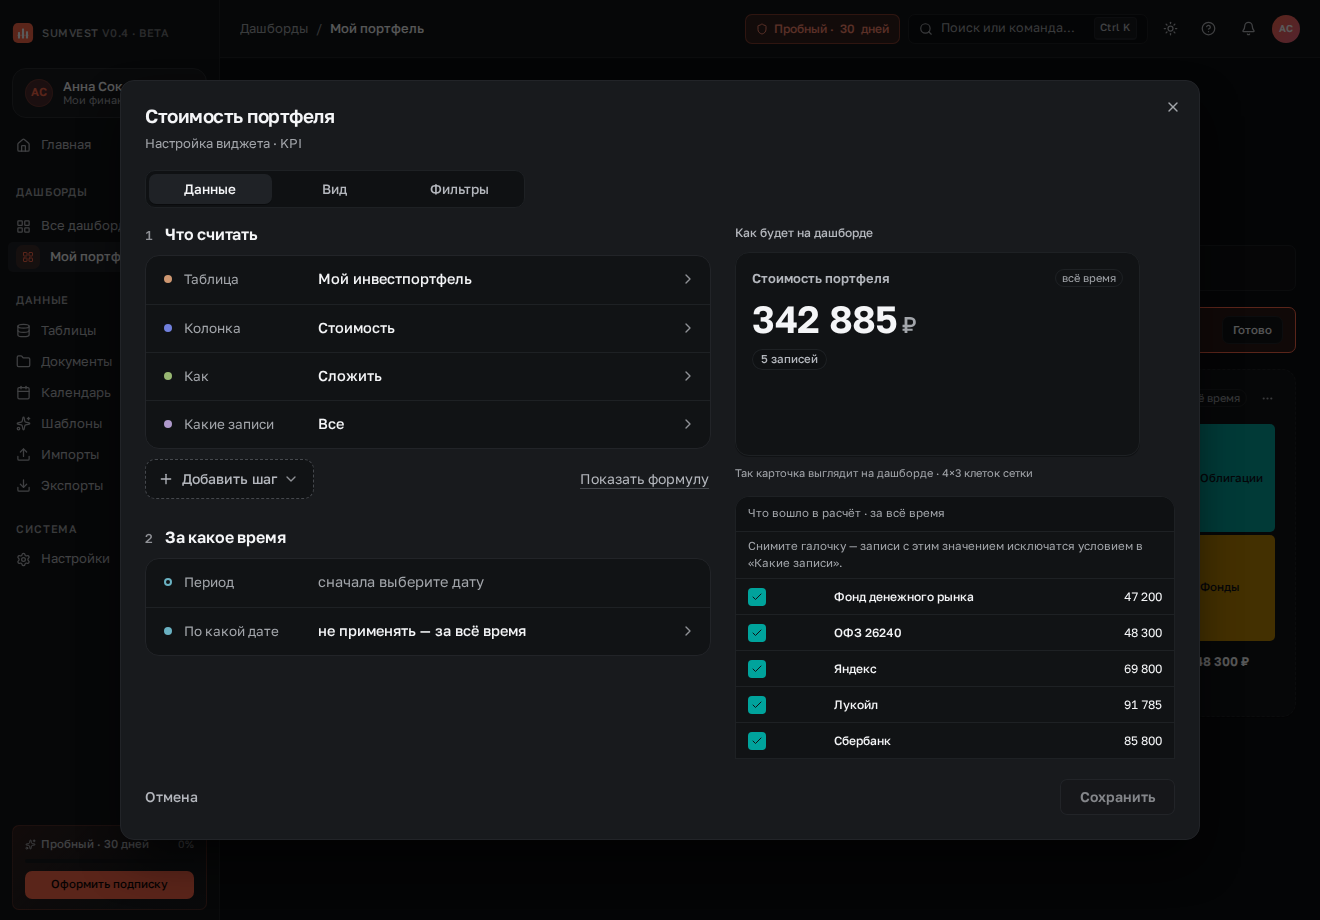
Task: Toggle the light/dark theme icon
Action: [1170, 28]
